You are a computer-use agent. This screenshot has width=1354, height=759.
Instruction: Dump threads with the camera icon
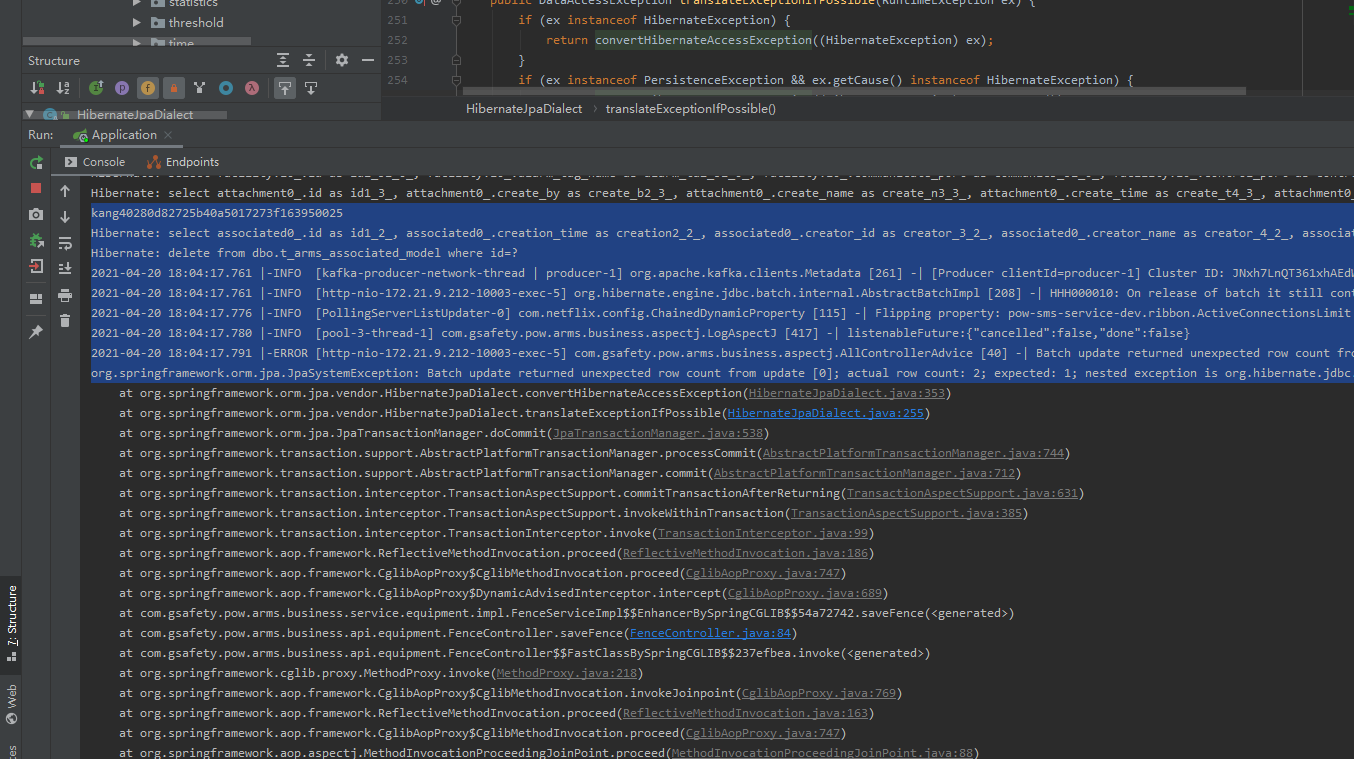[36, 214]
